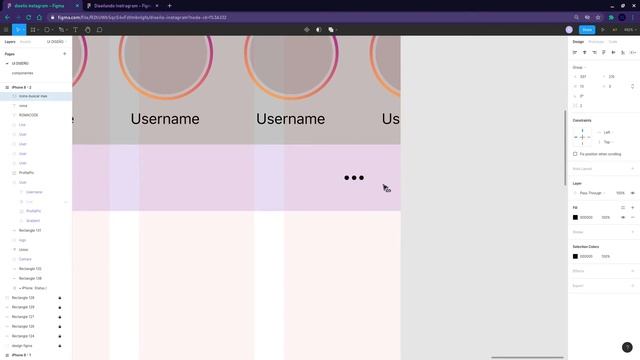Remove fill with minus icon
This screenshot has width=640, height=360.
(x=633, y=218)
